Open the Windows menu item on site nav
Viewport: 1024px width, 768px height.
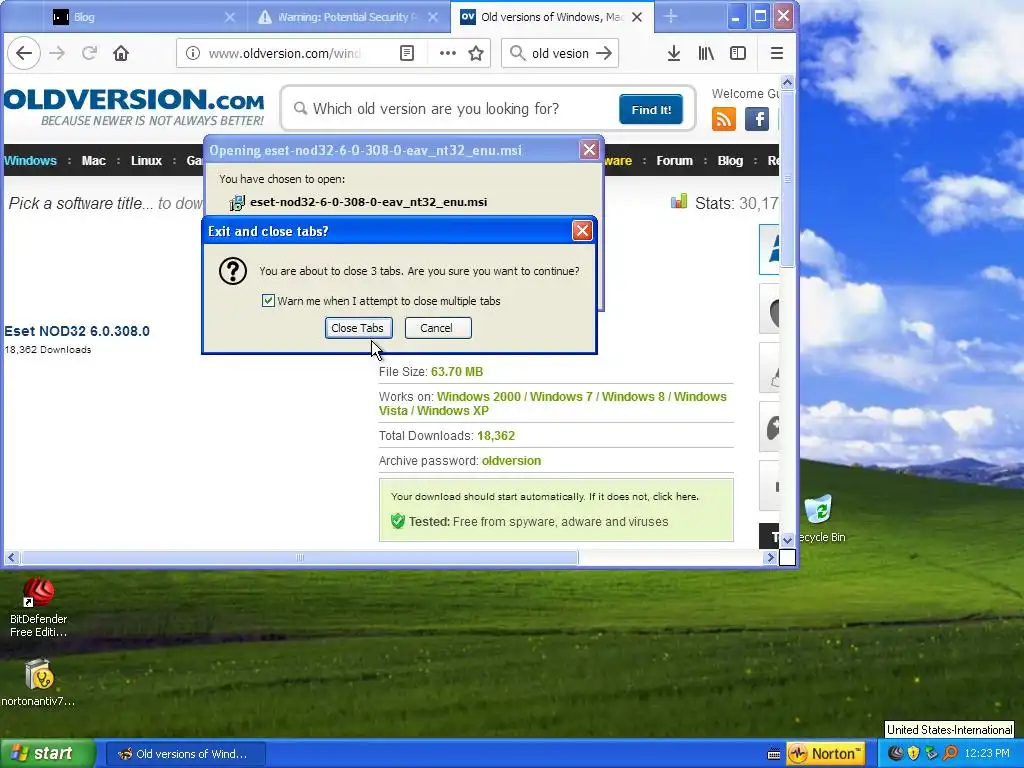point(30,161)
